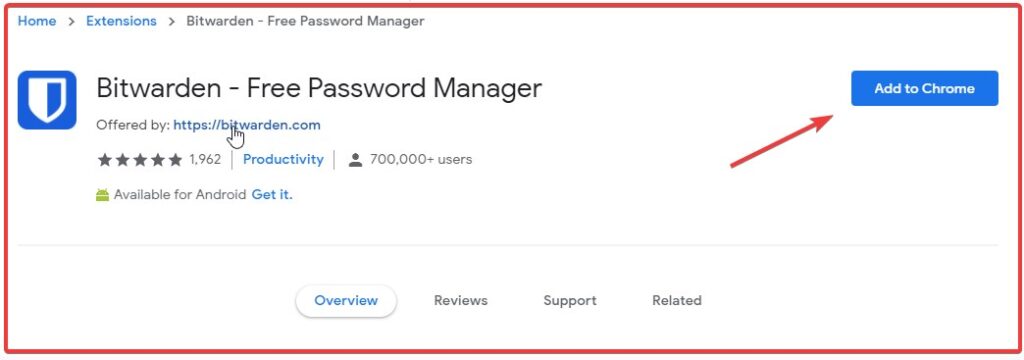Click the Bitwarden shield logo icon
Screen dimensions: 1024x360
tap(47, 100)
